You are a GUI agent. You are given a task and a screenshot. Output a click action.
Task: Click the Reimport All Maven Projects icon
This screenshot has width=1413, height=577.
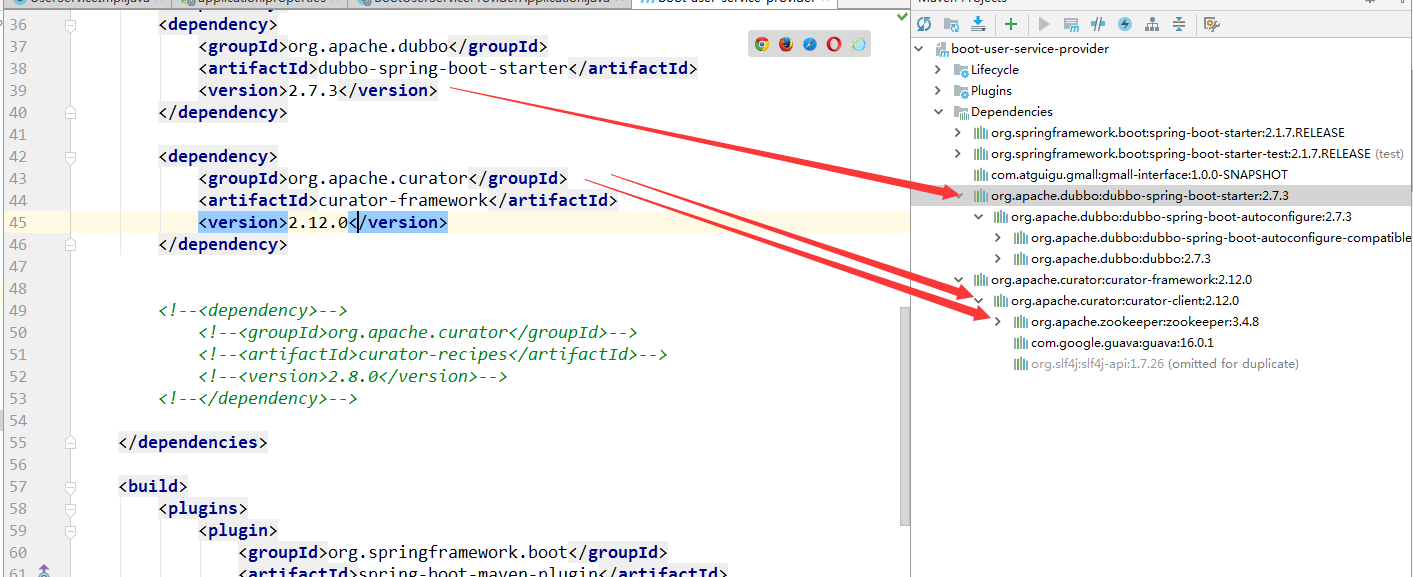[x=924, y=24]
